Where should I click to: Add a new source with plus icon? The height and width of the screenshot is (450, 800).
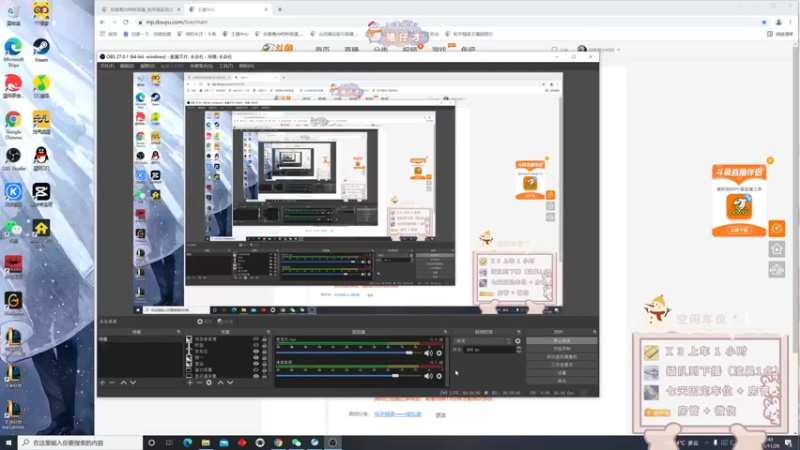click(190, 382)
